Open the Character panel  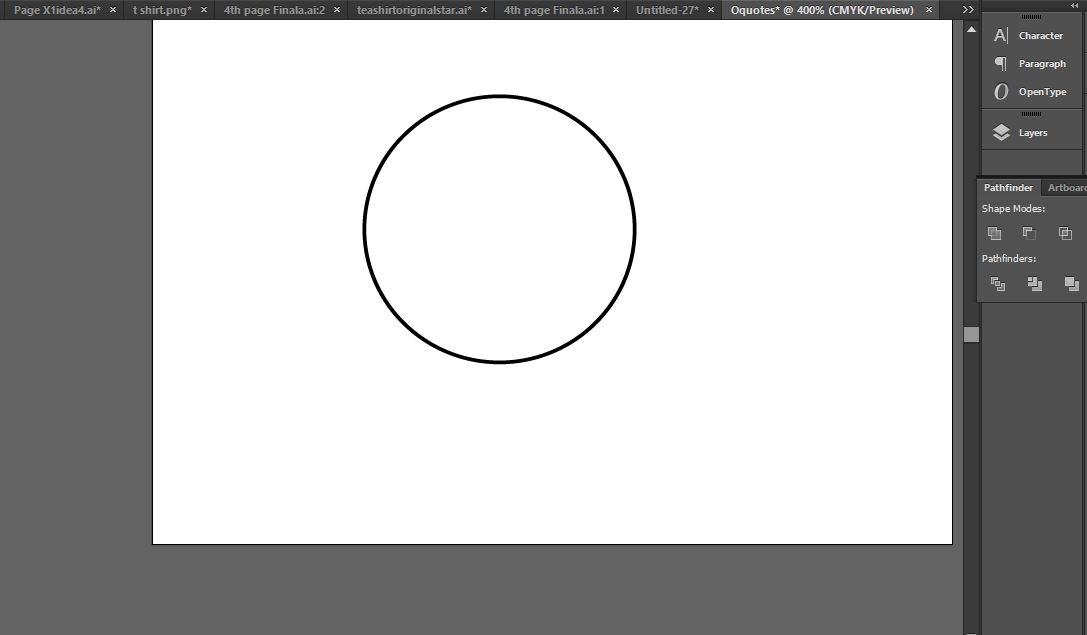(1029, 35)
